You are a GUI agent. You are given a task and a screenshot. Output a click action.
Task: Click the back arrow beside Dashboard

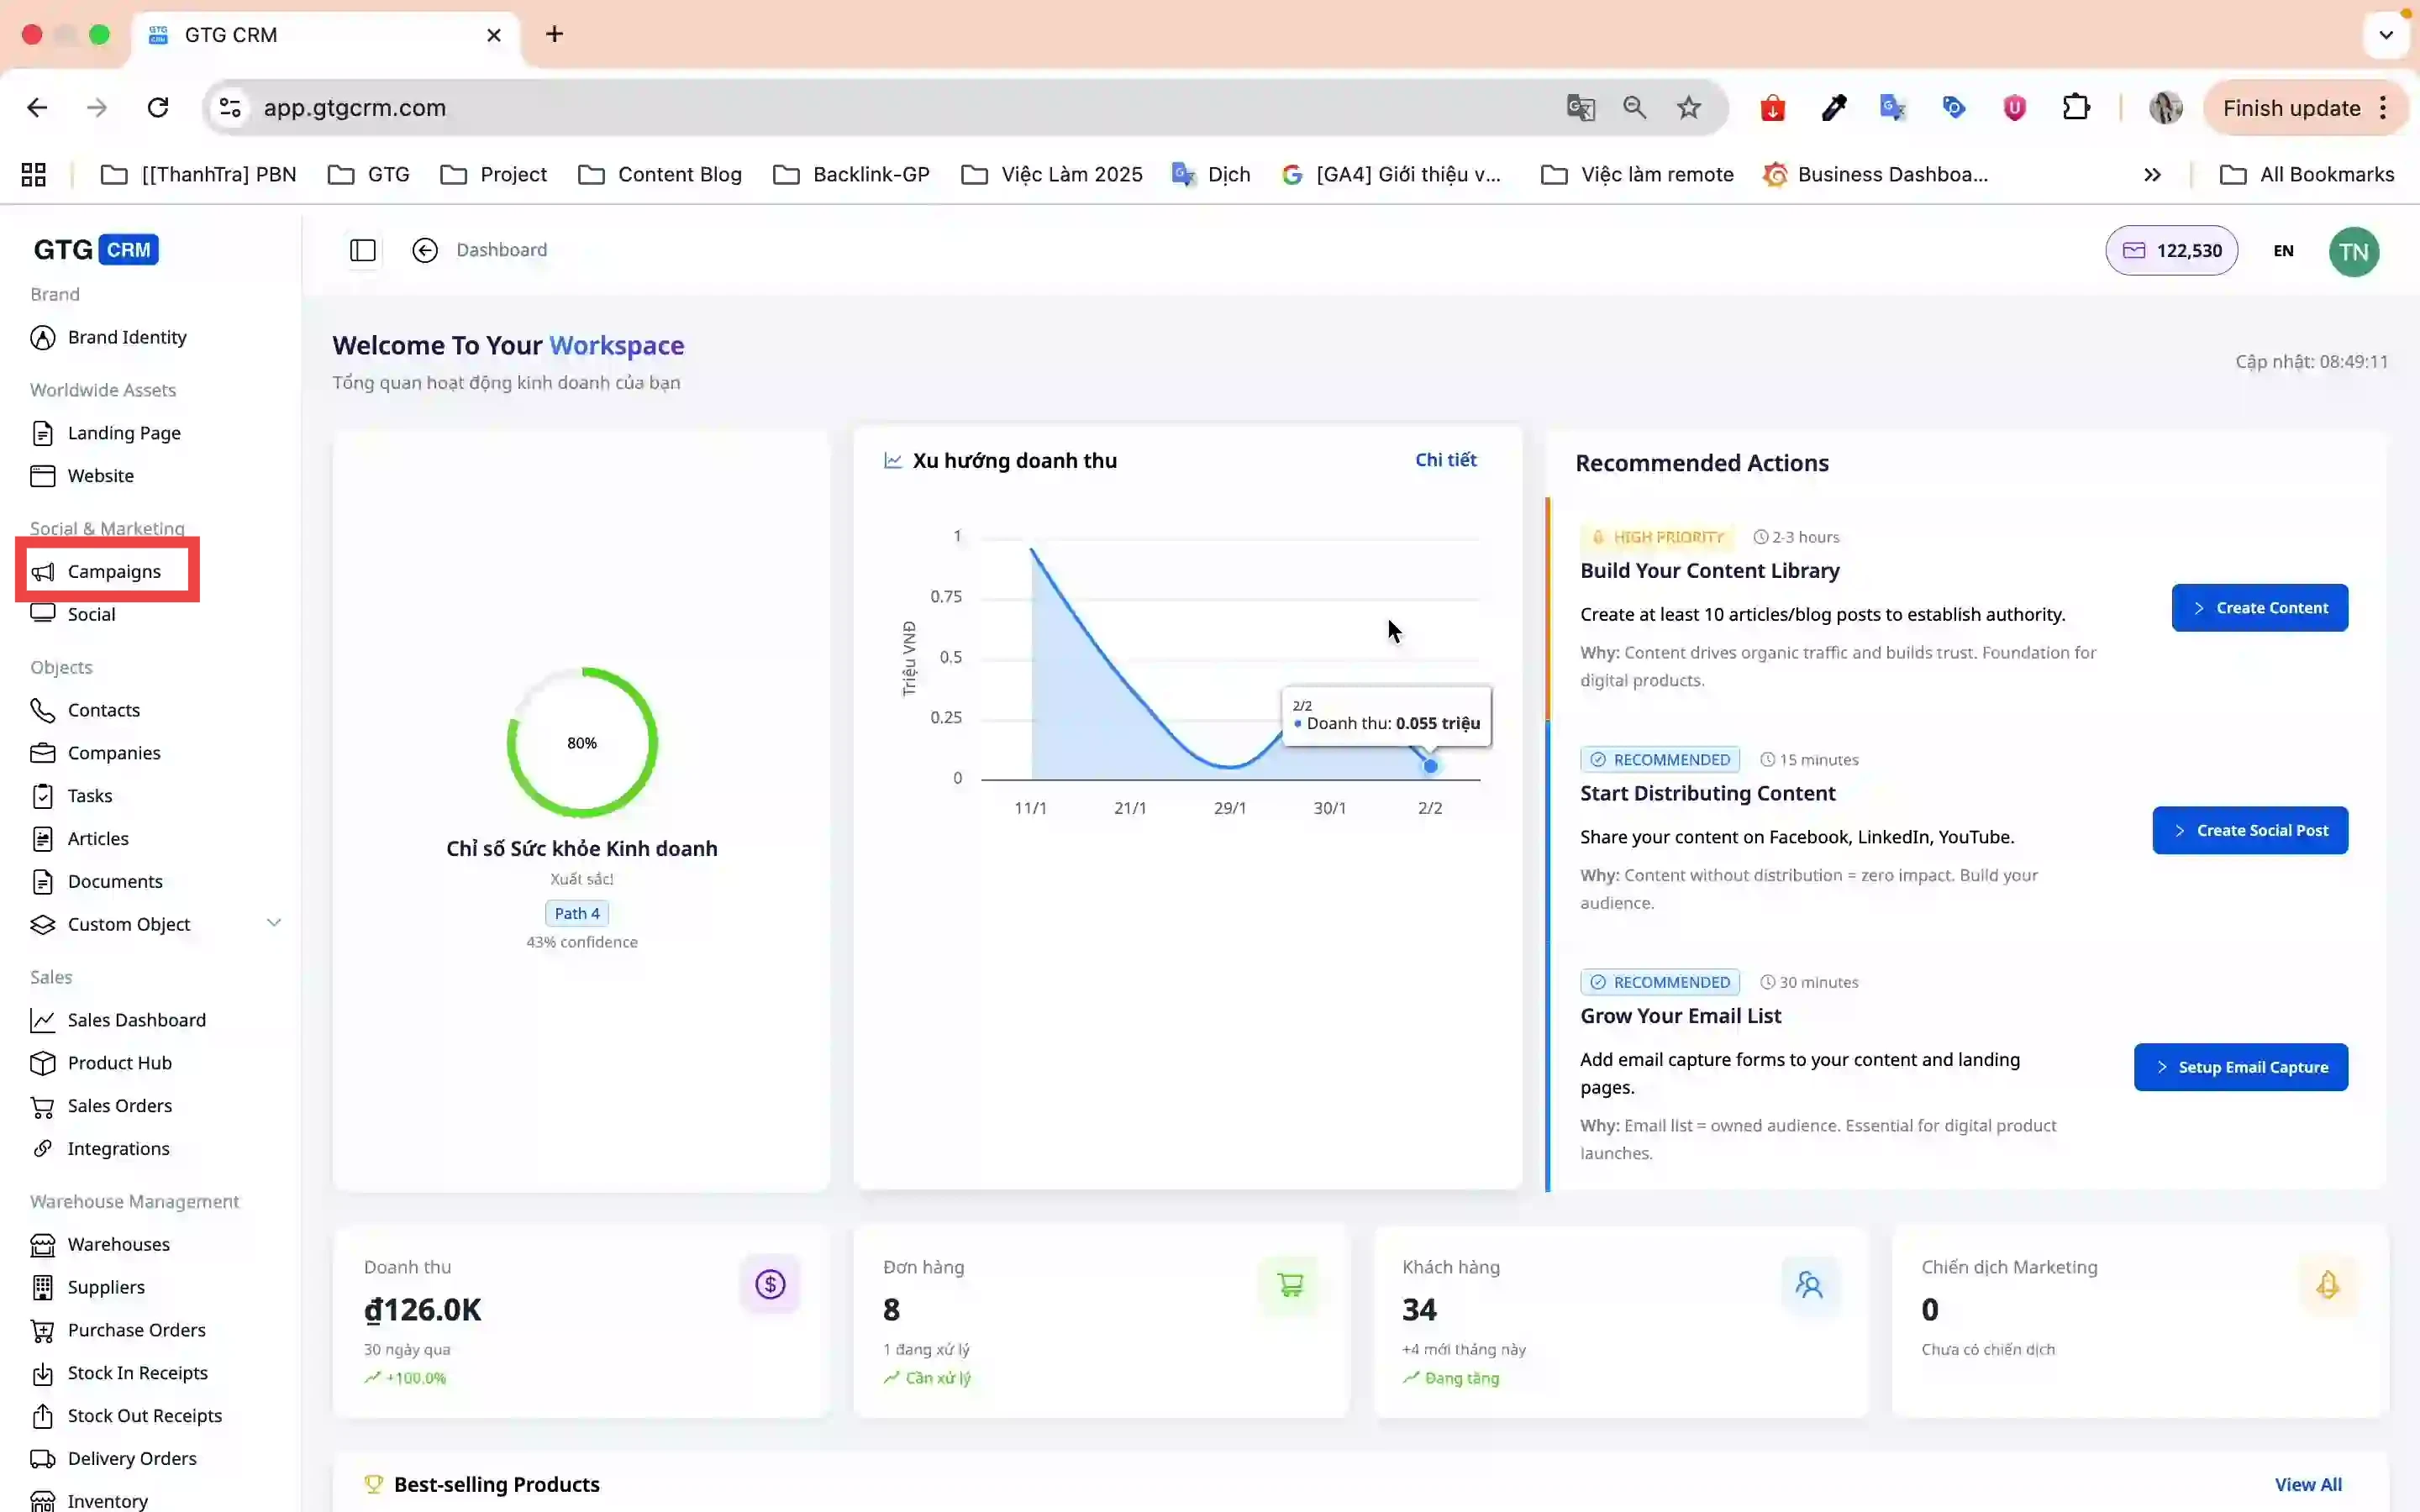coord(425,250)
